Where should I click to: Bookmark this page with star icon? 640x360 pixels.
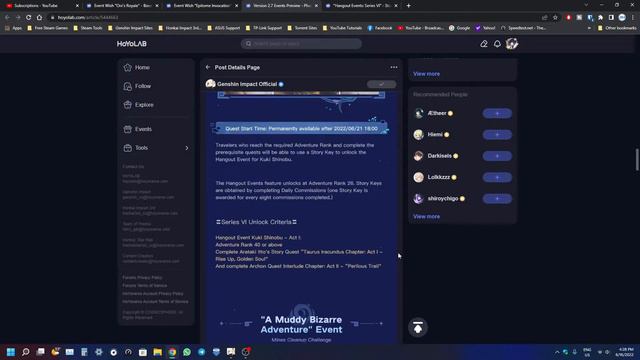(555, 18)
